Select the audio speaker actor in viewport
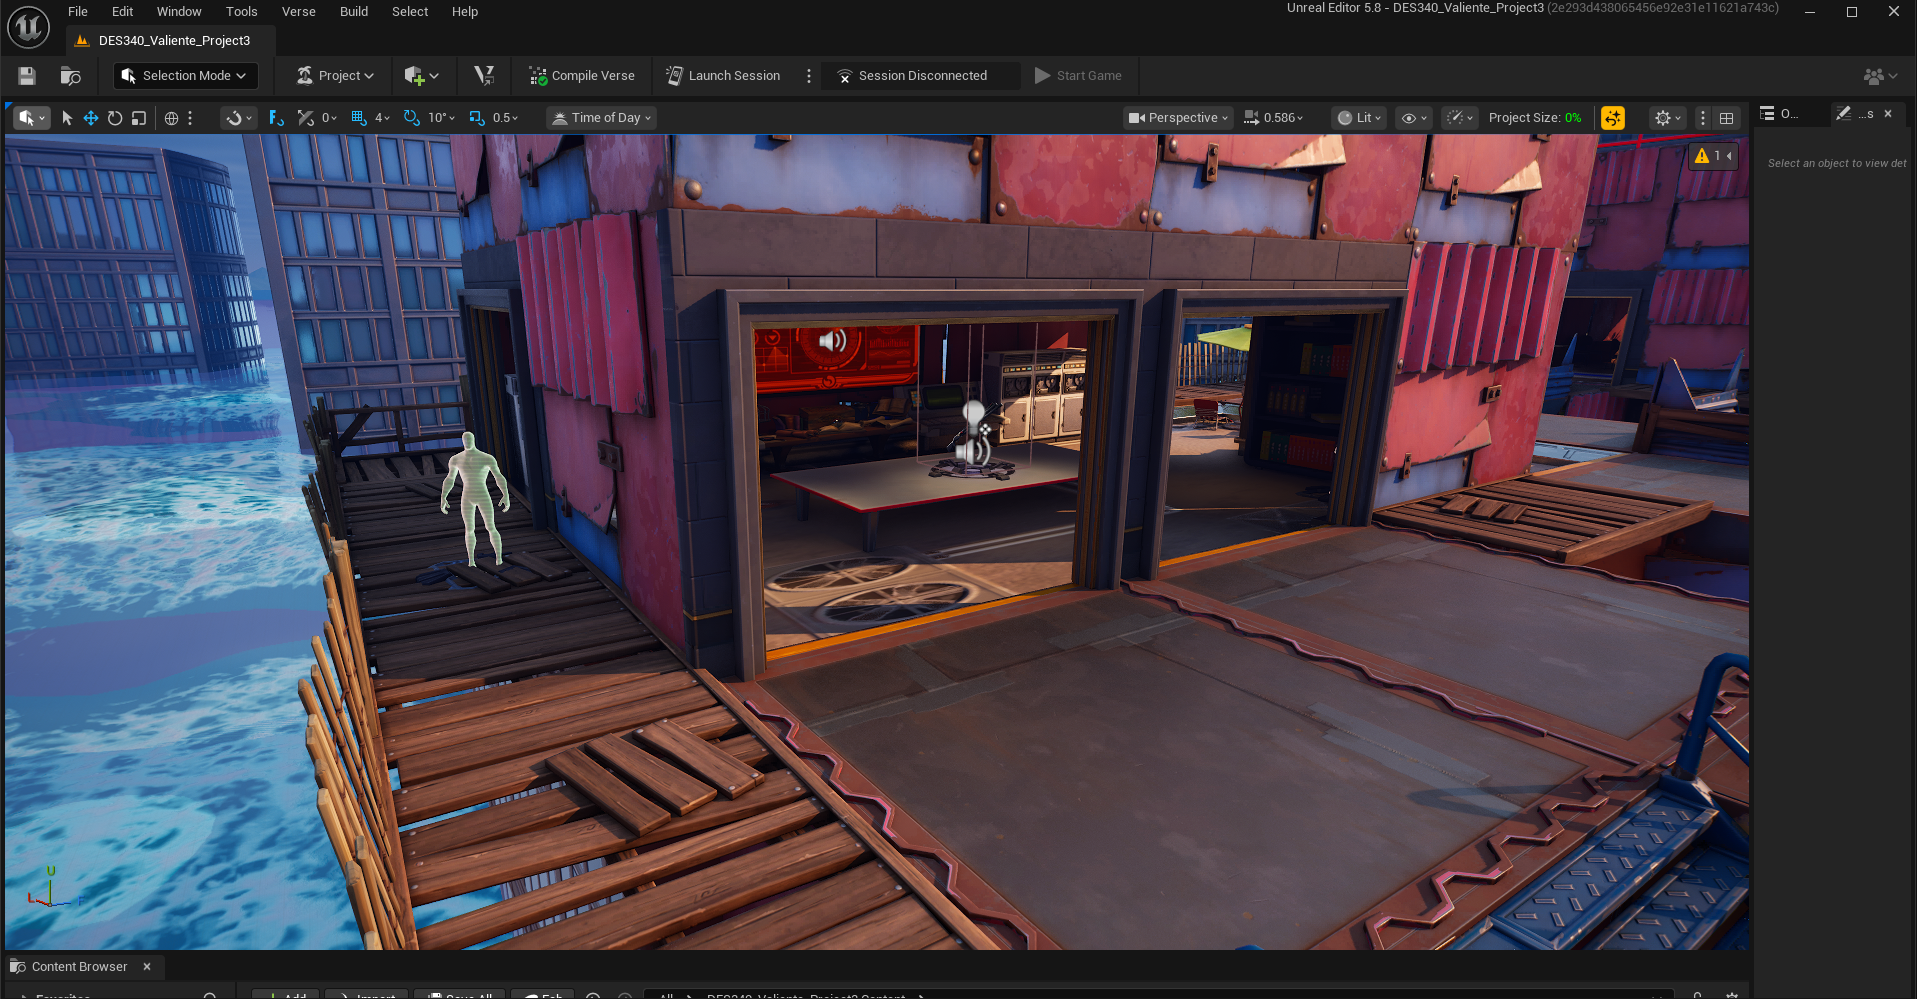The image size is (1917, 999). click(832, 341)
